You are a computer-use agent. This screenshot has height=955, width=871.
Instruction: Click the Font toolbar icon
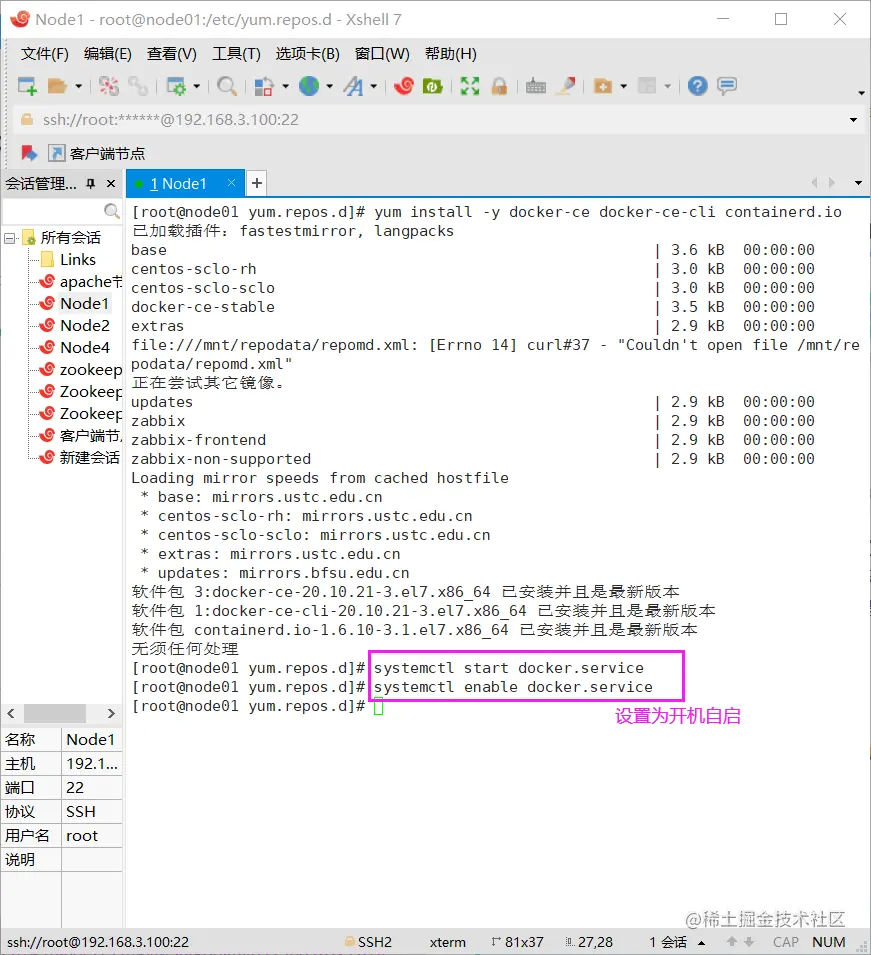tap(353, 86)
